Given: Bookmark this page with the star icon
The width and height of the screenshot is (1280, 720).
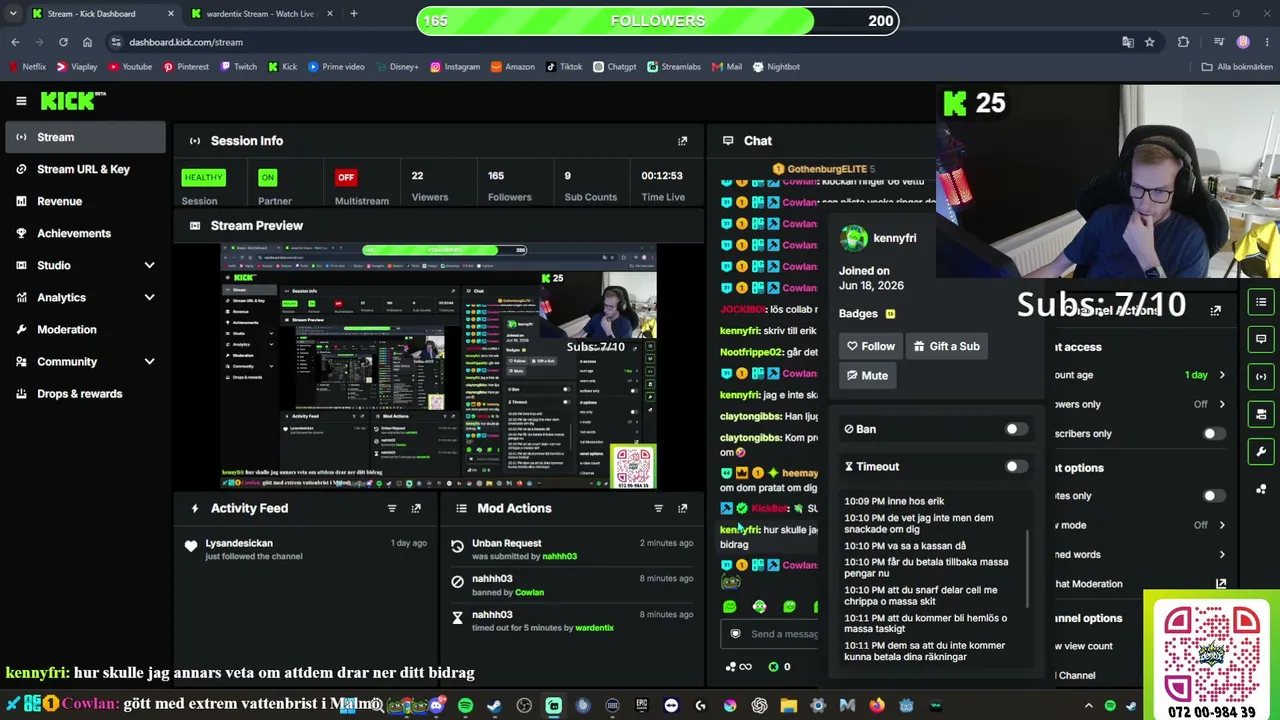Looking at the screenshot, I should 1150,42.
